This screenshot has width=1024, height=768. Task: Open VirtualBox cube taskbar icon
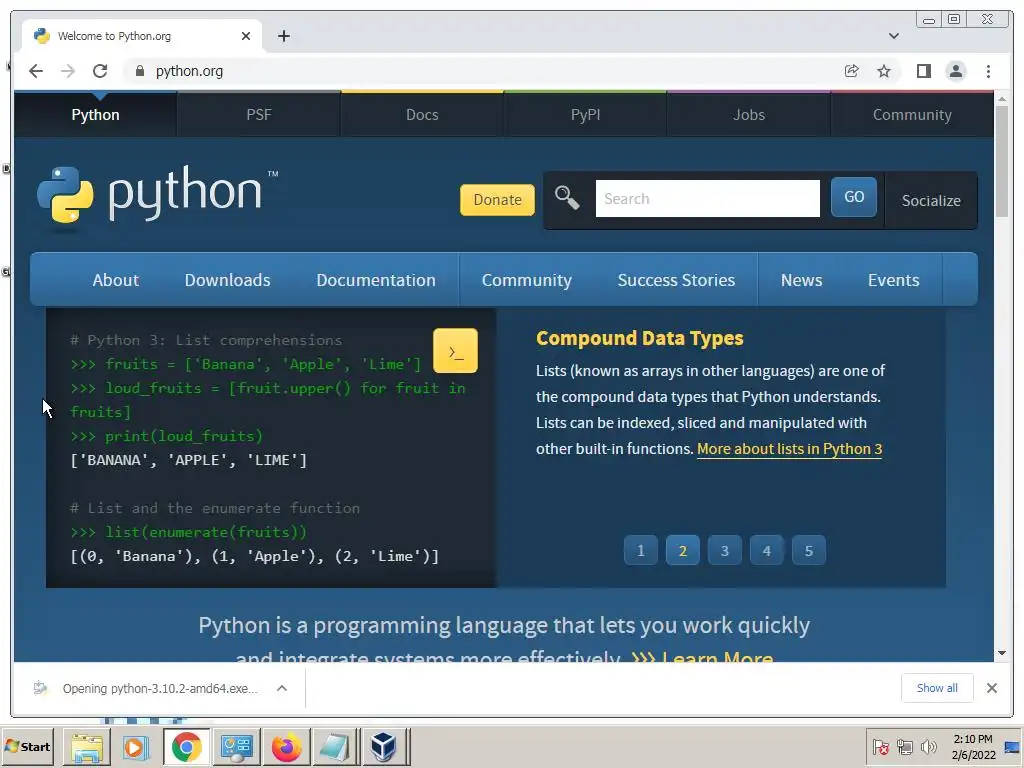(384, 747)
